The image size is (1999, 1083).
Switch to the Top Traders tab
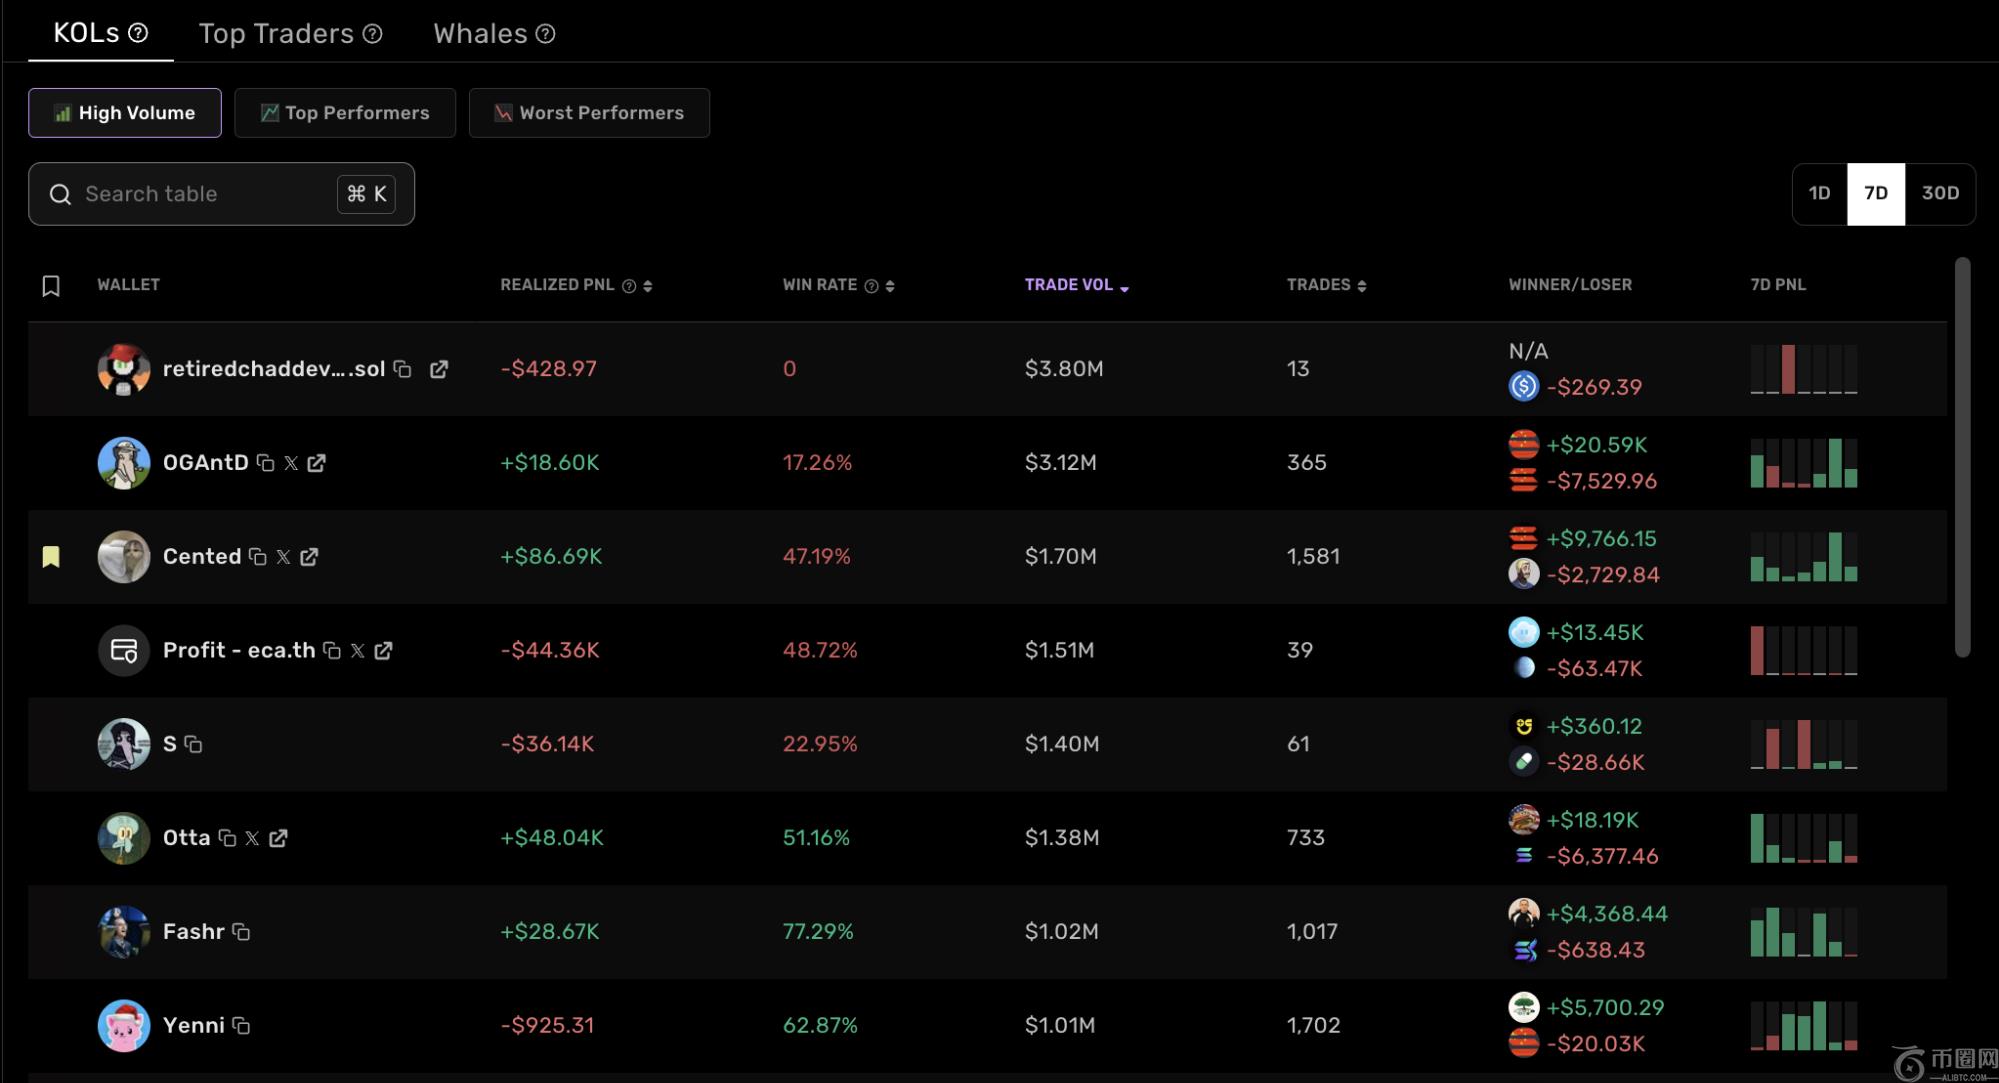pos(277,33)
